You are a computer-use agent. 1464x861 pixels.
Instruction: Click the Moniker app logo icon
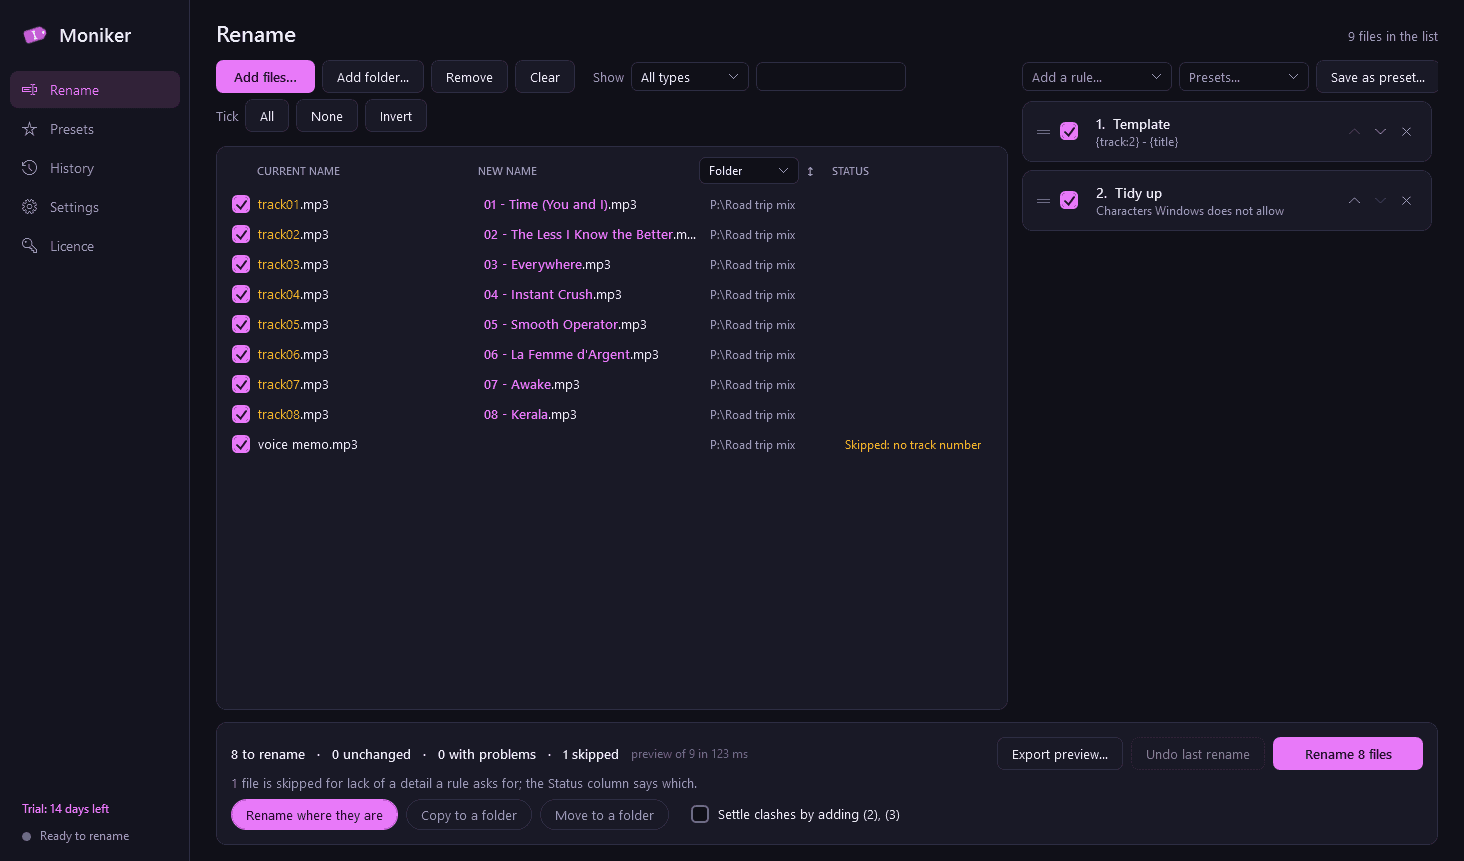pyautogui.click(x=35, y=35)
